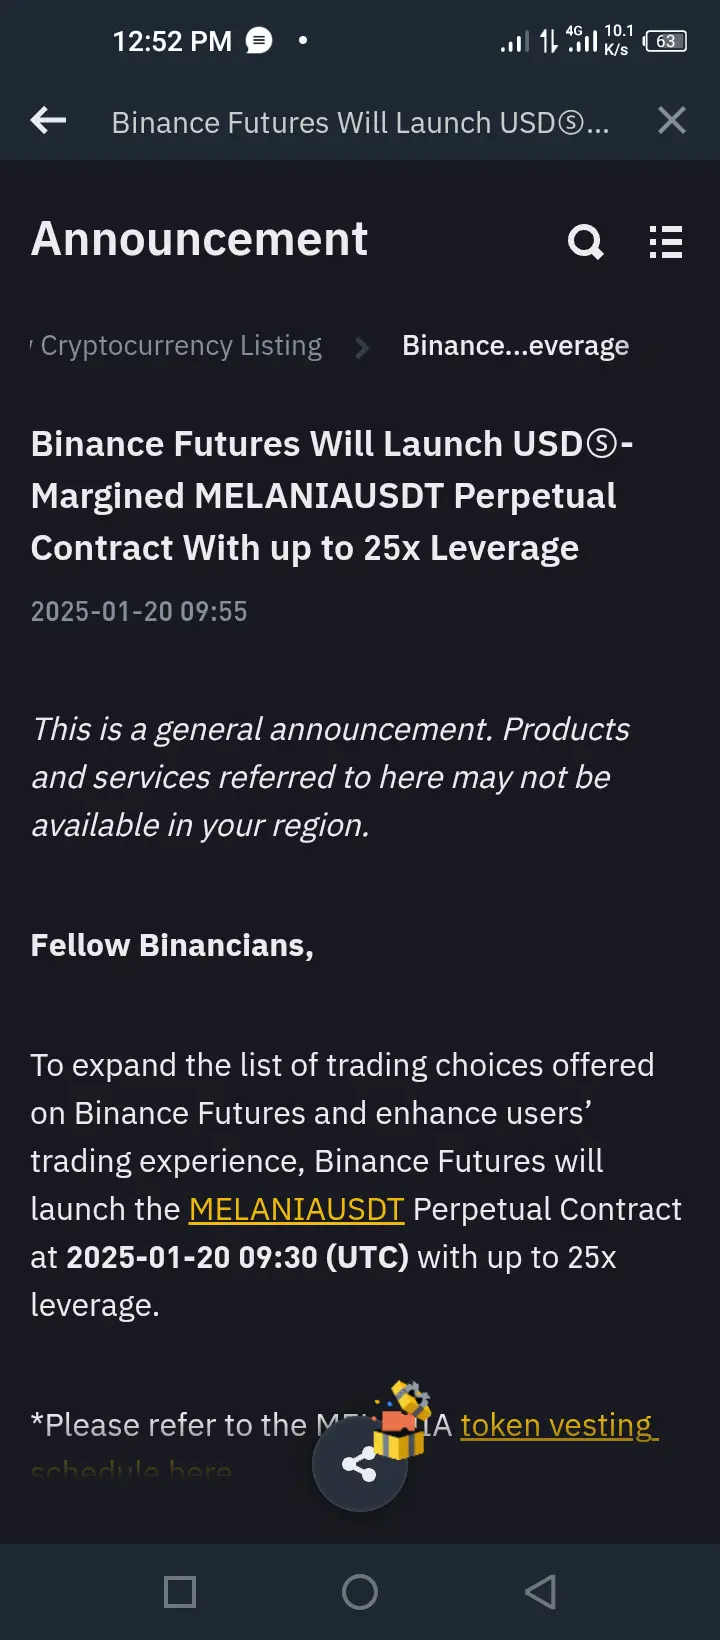The width and height of the screenshot is (720, 1640).
Task: Tap the message notification icon in the status bar
Action: pos(259,41)
